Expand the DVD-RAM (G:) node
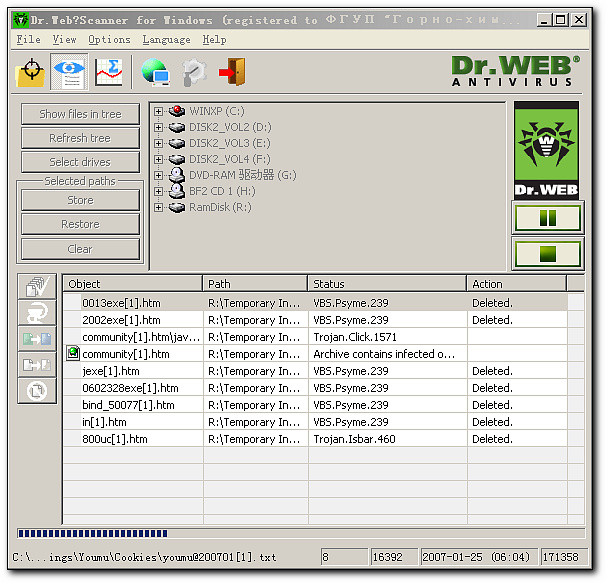Viewport: 606px width, 583px height. click(158, 175)
